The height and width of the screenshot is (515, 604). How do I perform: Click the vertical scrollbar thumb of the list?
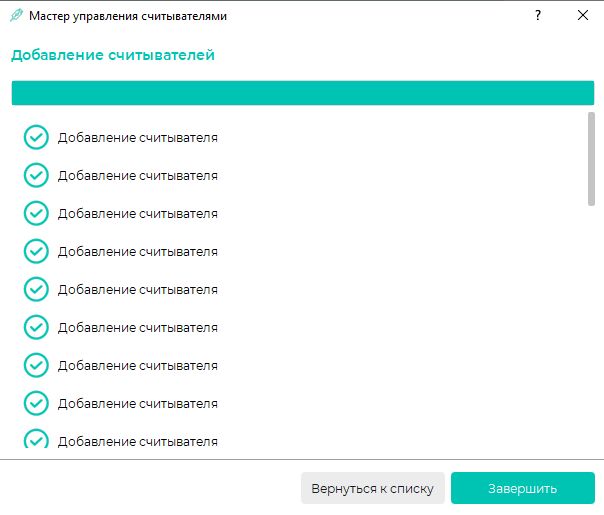click(x=591, y=159)
